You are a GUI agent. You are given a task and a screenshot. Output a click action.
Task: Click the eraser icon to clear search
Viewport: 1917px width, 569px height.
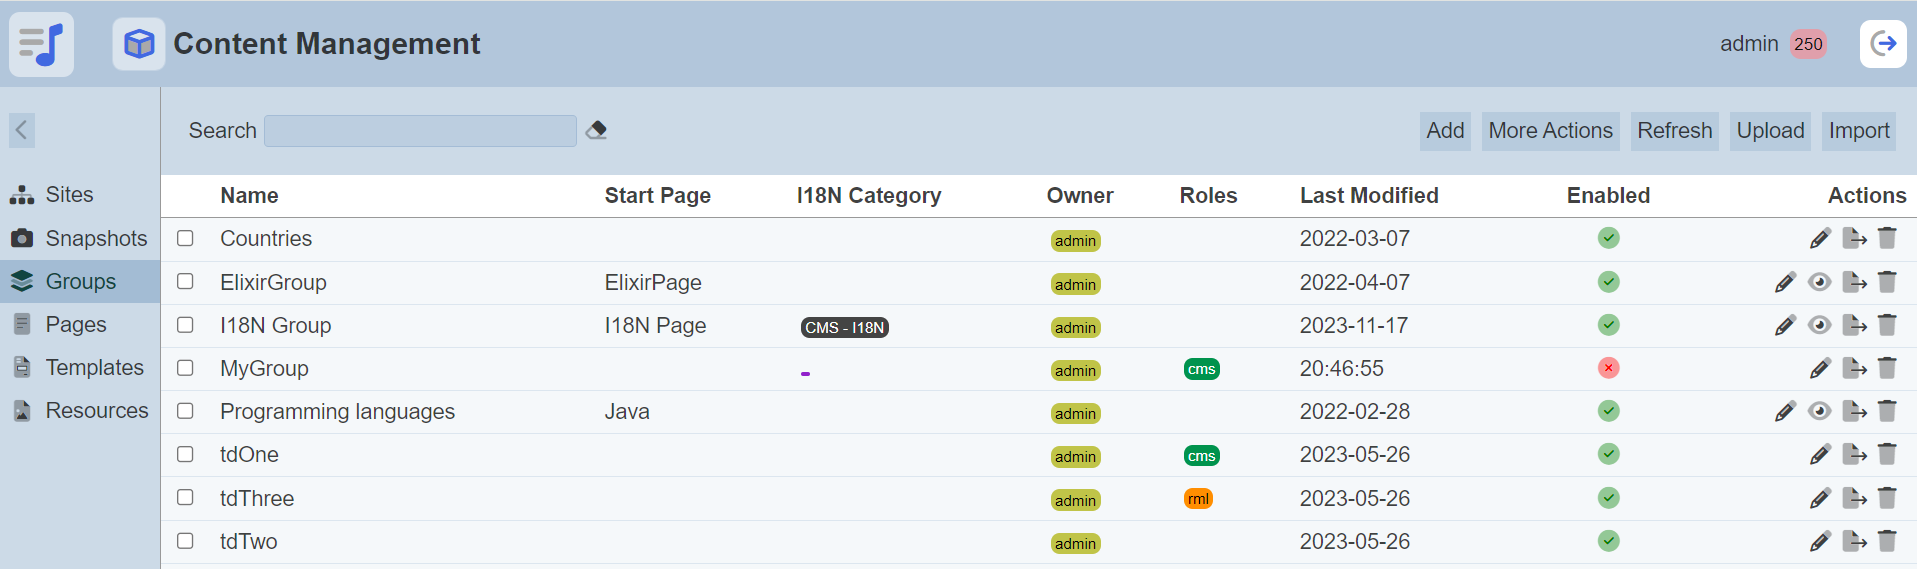(x=596, y=130)
